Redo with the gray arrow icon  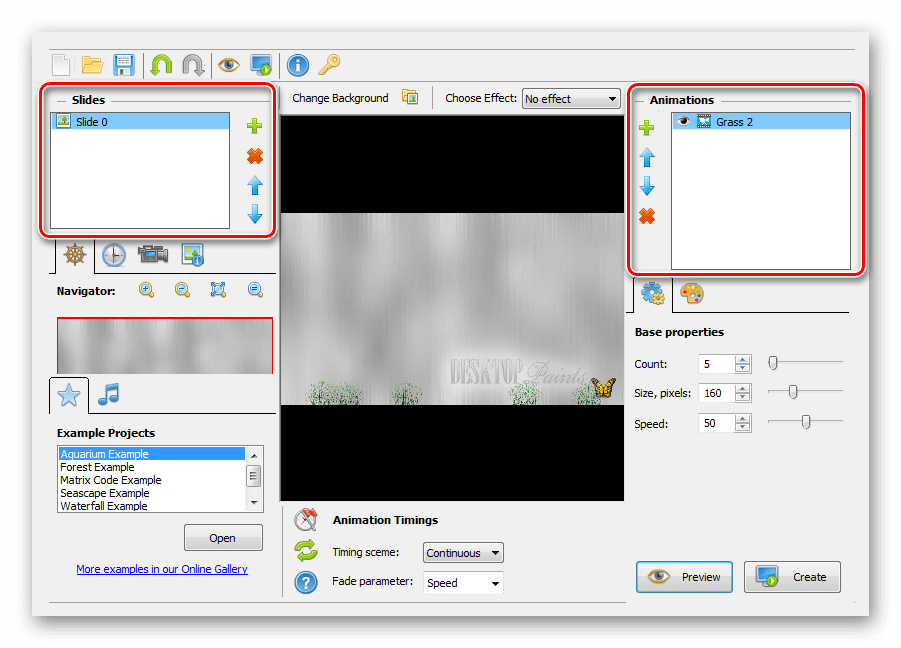point(193,65)
